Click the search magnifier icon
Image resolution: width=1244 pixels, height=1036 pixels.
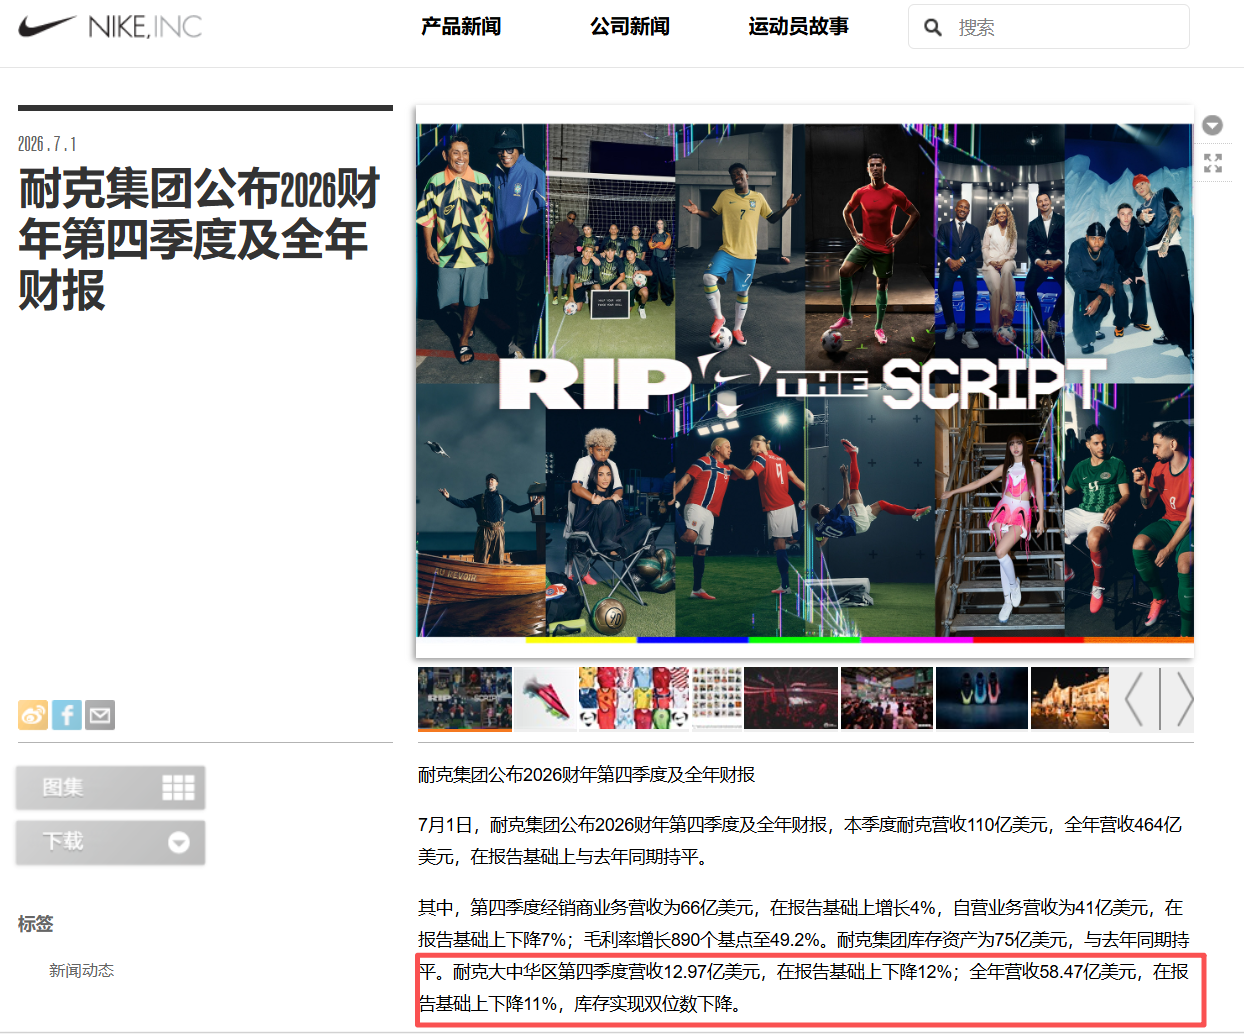pos(933,27)
